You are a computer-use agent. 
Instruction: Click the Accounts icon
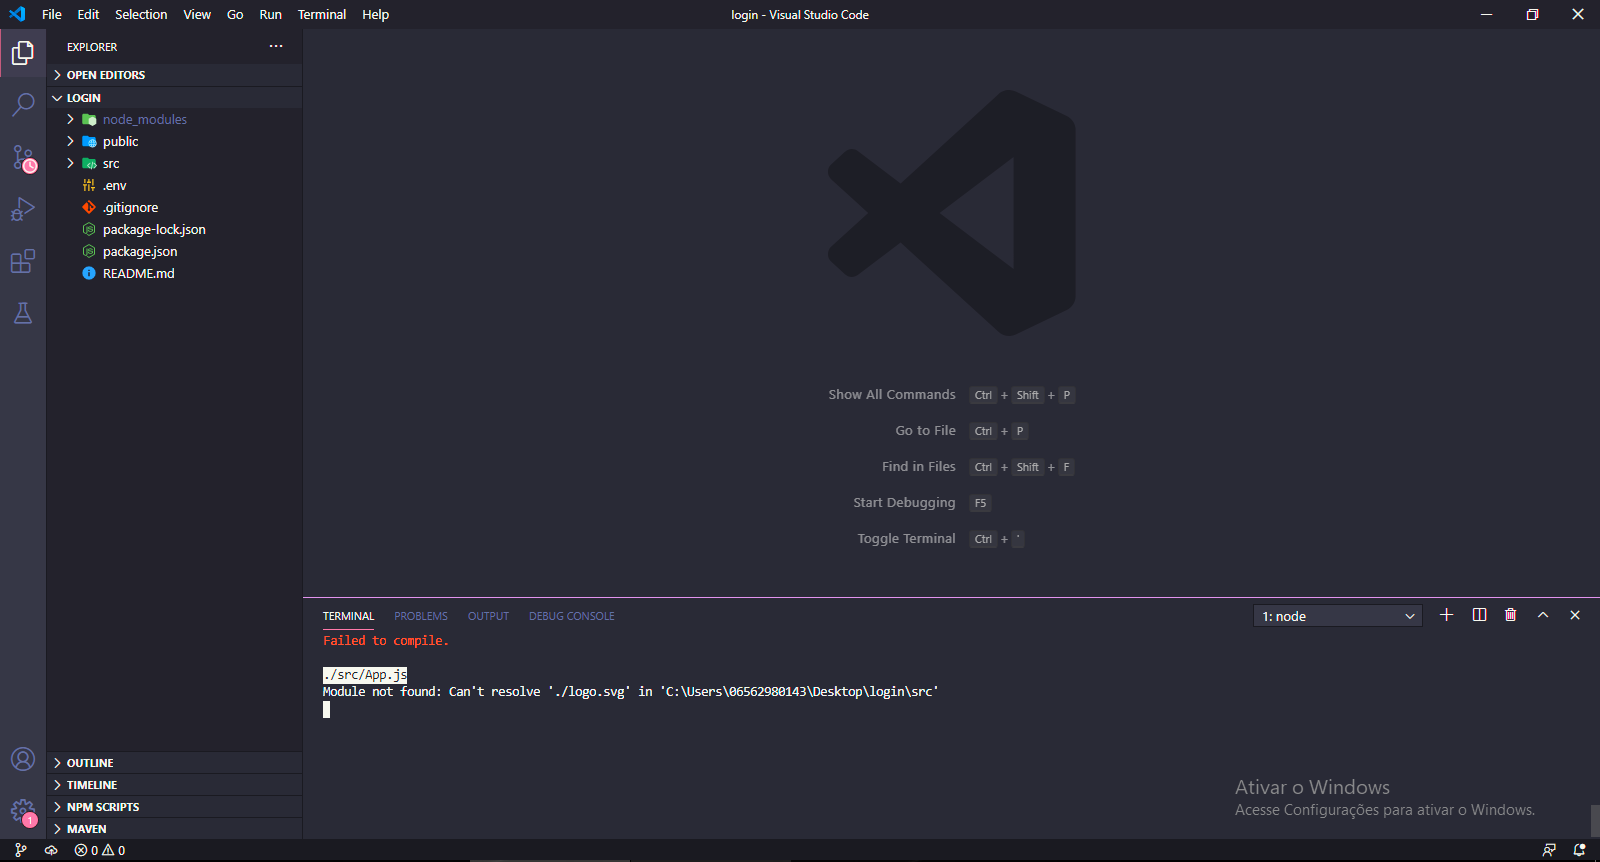[x=23, y=760]
